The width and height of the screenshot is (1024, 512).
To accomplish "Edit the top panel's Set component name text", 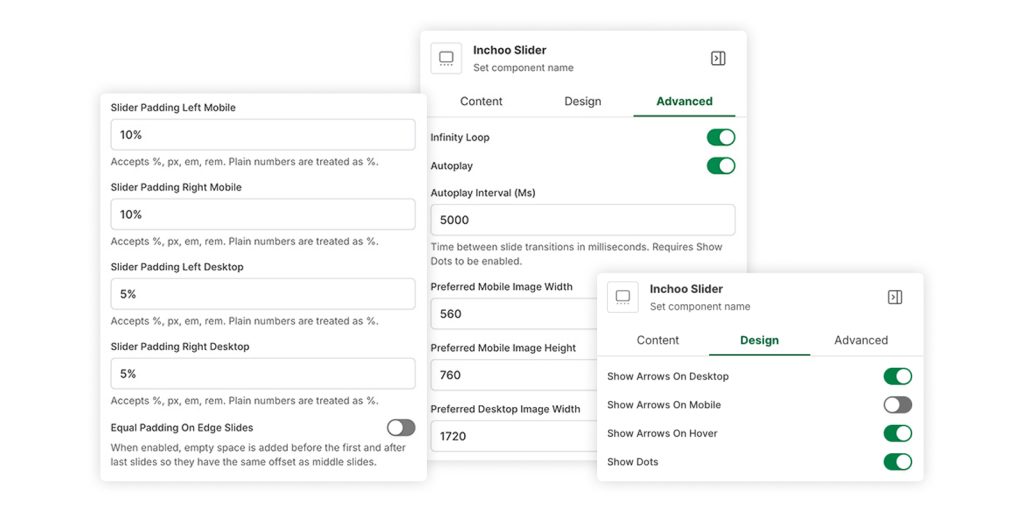I will (523, 68).
